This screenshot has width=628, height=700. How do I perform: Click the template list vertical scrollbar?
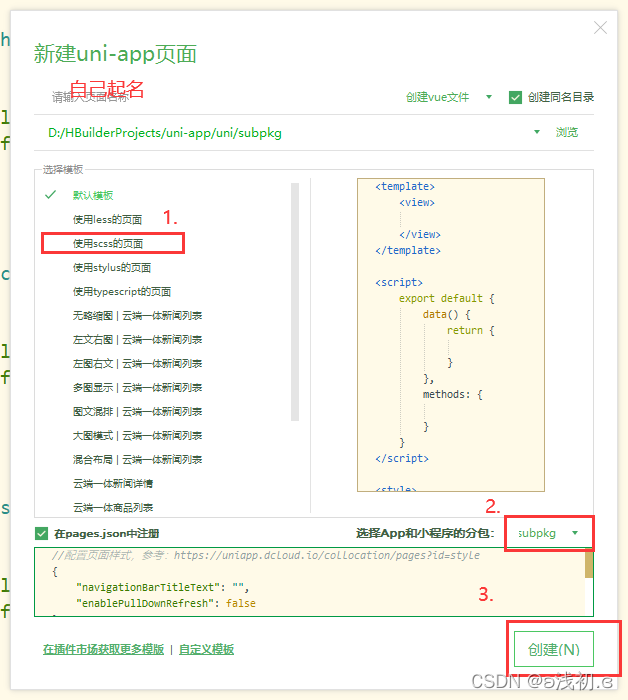[295, 302]
